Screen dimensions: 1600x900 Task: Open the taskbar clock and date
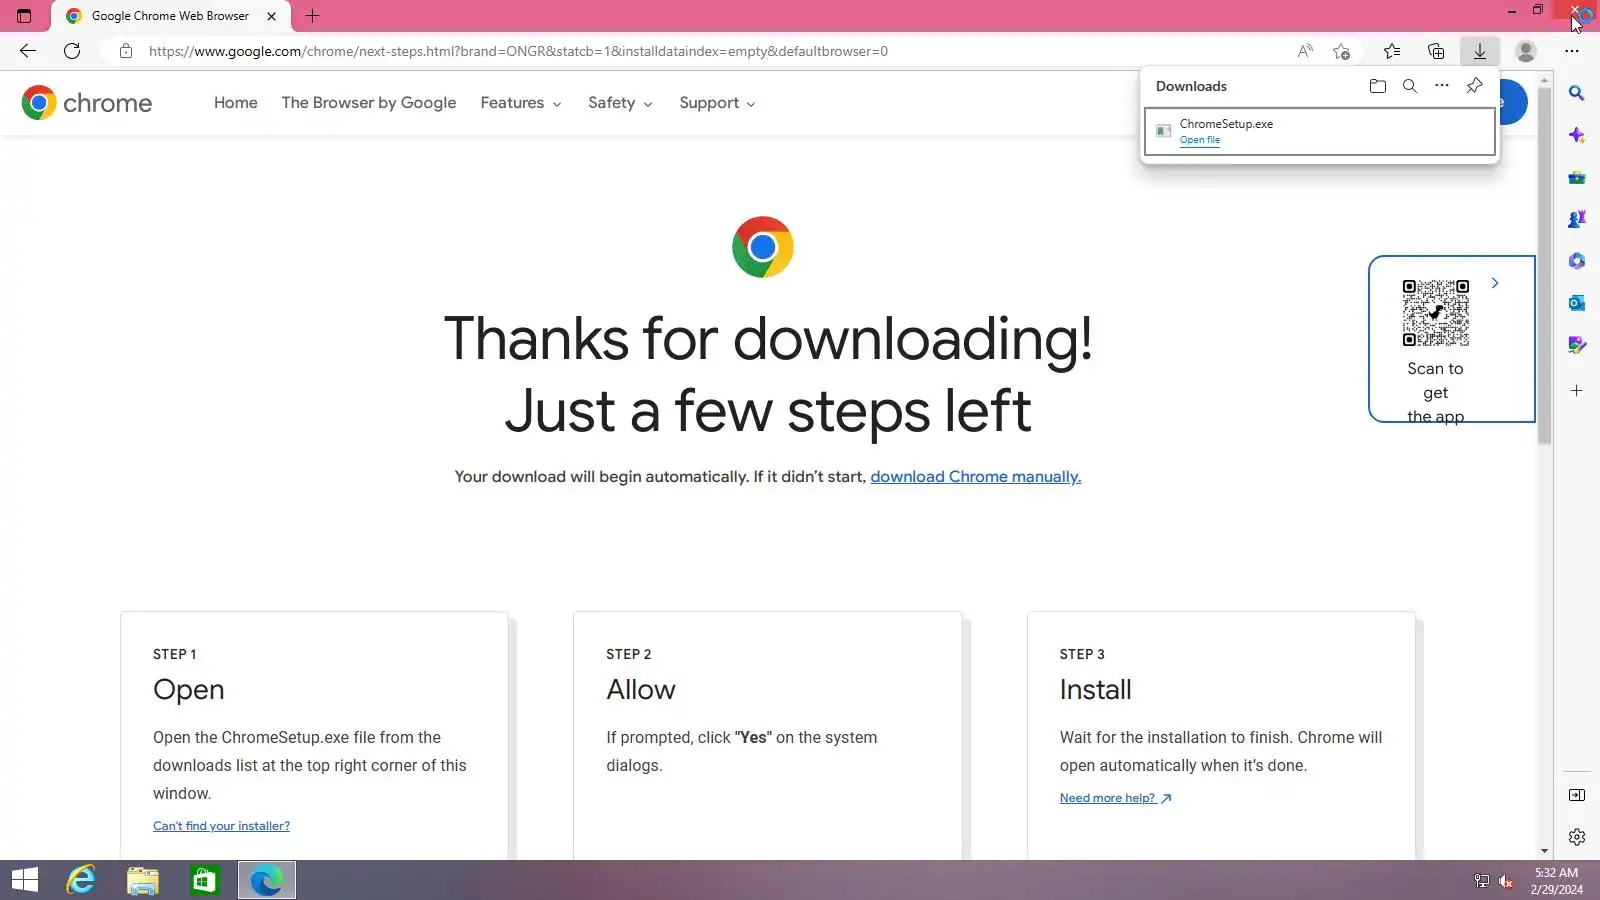(1556, 881)
